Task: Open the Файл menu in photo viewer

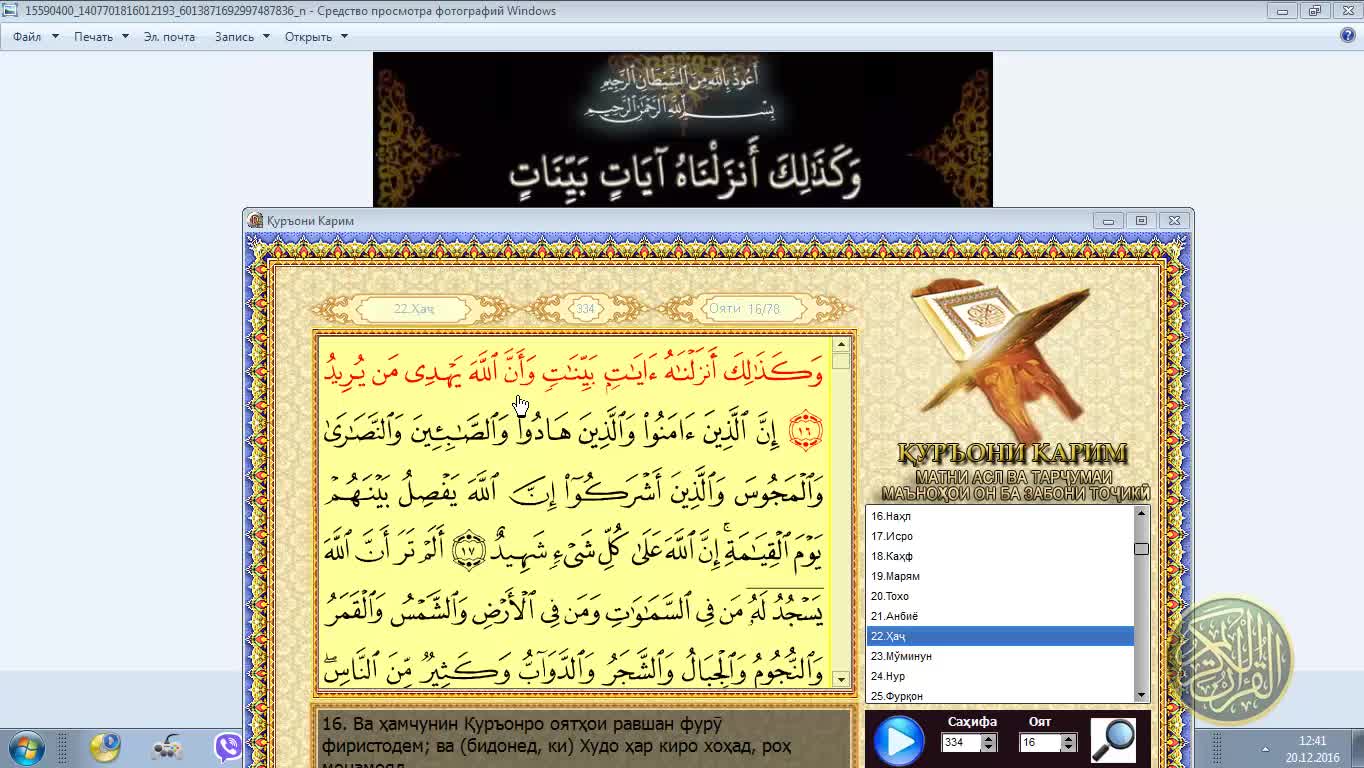Action: [36, 36]
